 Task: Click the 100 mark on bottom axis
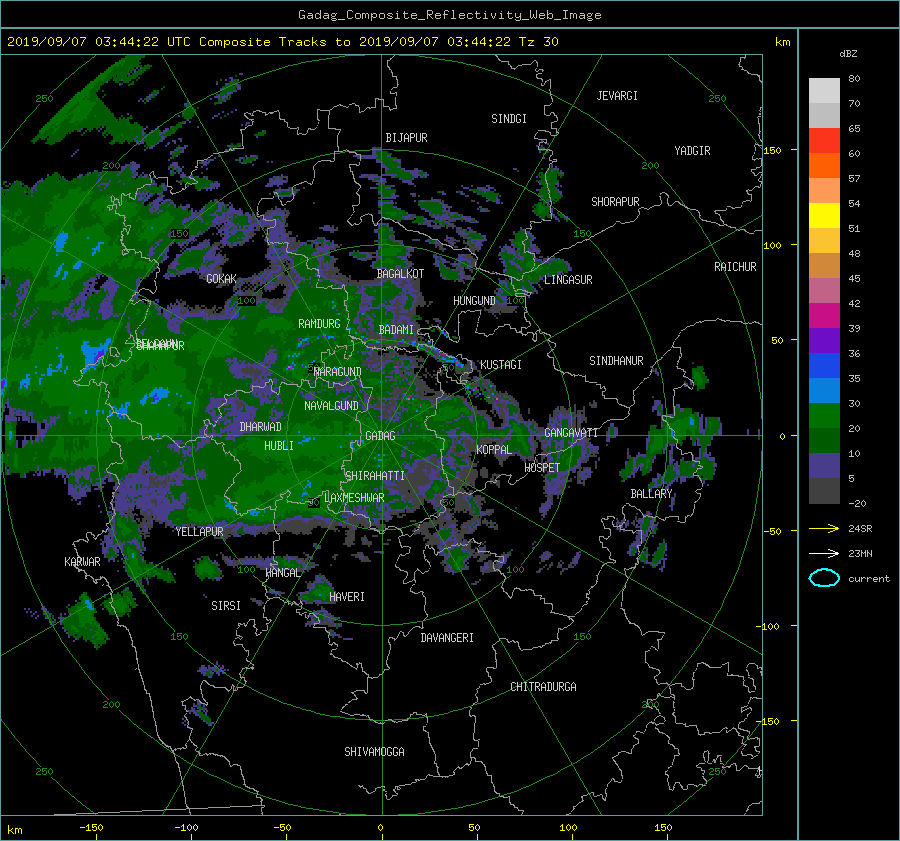point(568,828)
